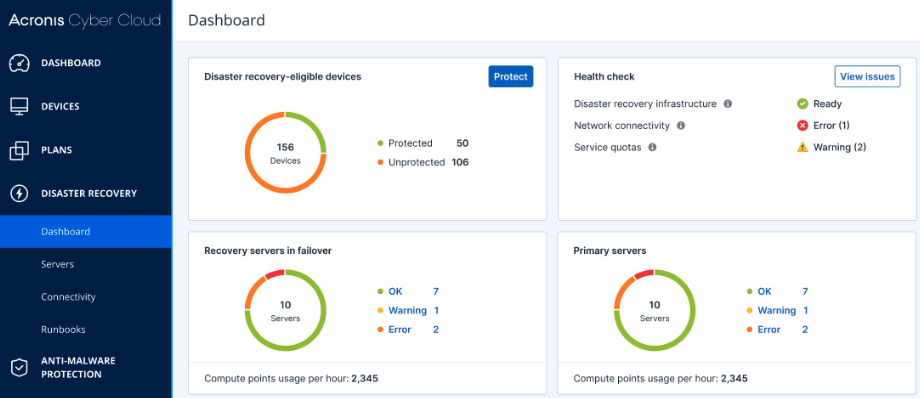Click the Protected count 50
The image size is (920, 398).
[x=462, y=143]
